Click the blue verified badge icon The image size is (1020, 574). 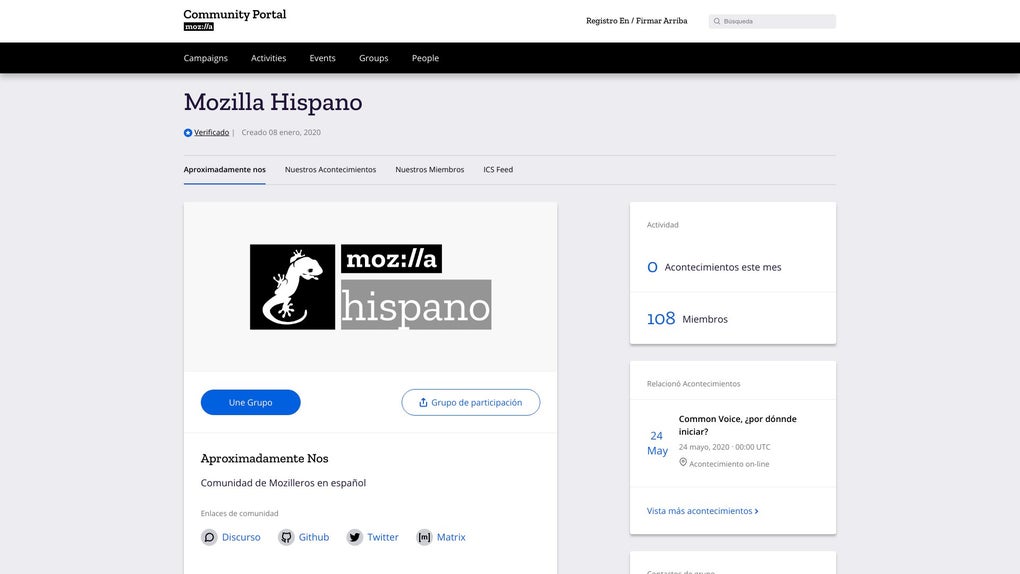tap(187, 133)
